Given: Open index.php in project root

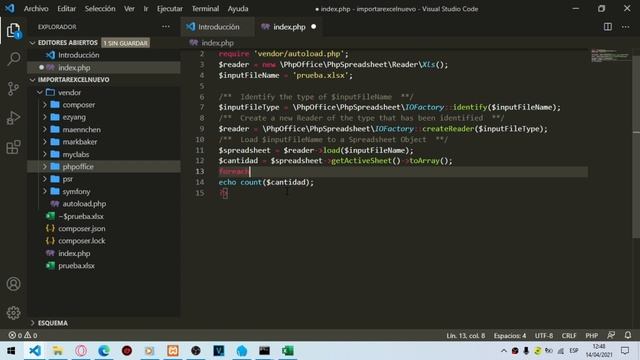Looking at the screenshot, I should [104, 253].
